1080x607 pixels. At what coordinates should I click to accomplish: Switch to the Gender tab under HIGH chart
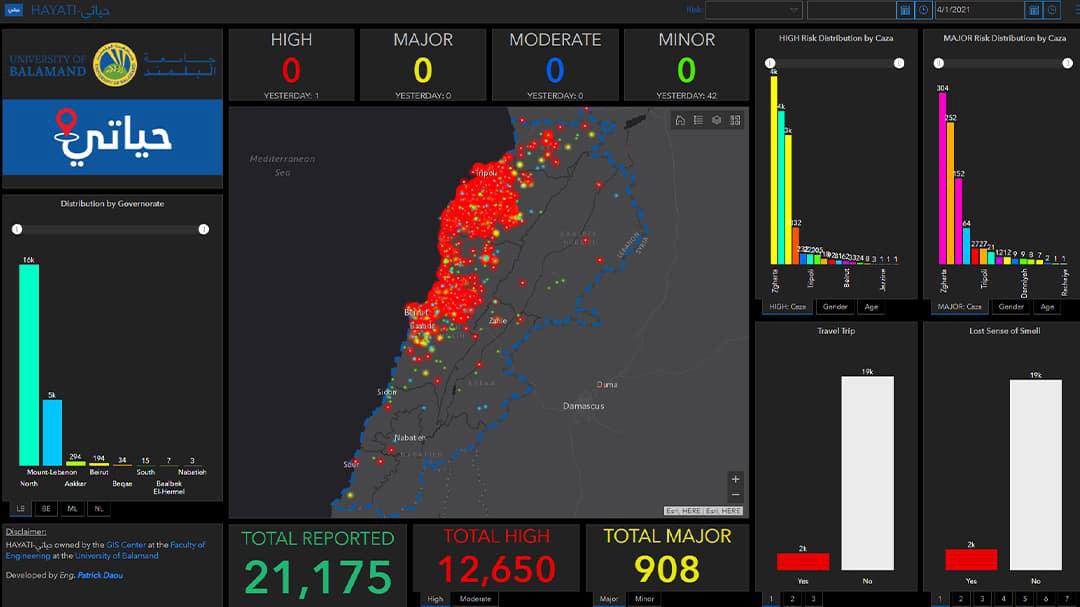pos(837,307)
